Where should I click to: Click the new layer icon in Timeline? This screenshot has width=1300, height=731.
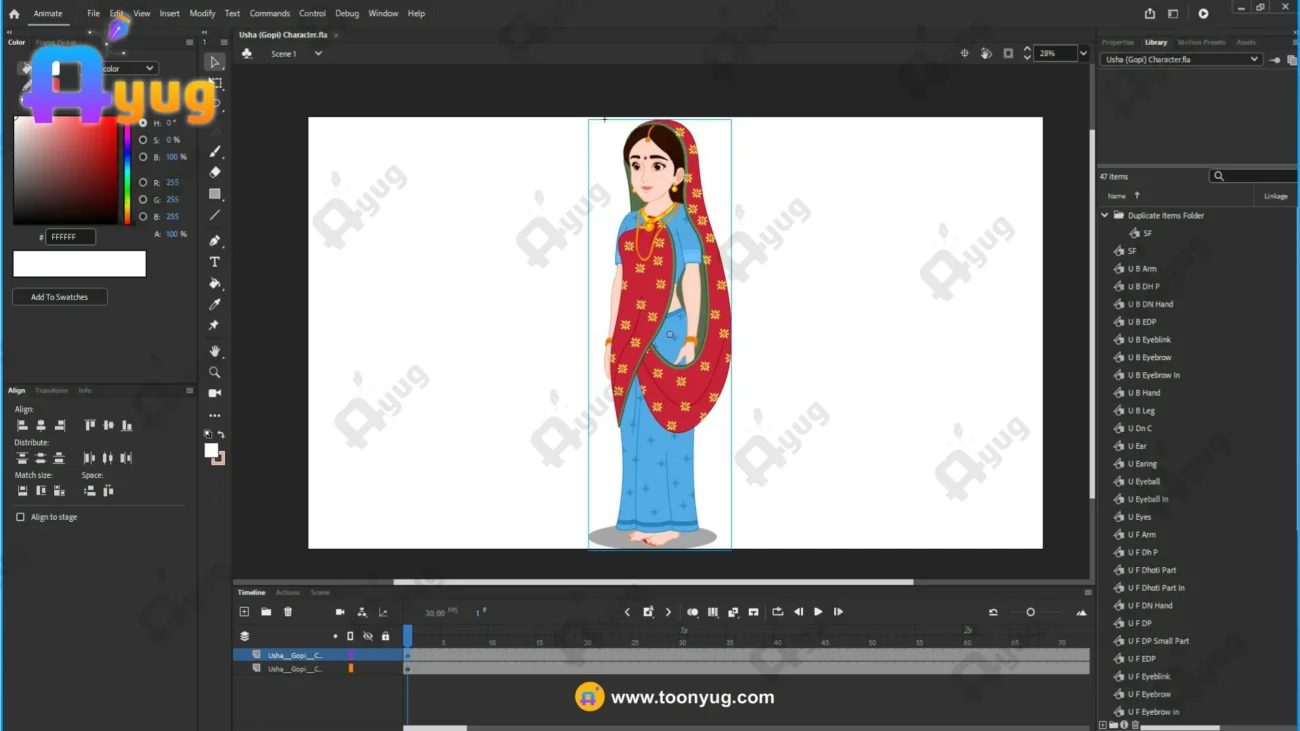(244, 612)
